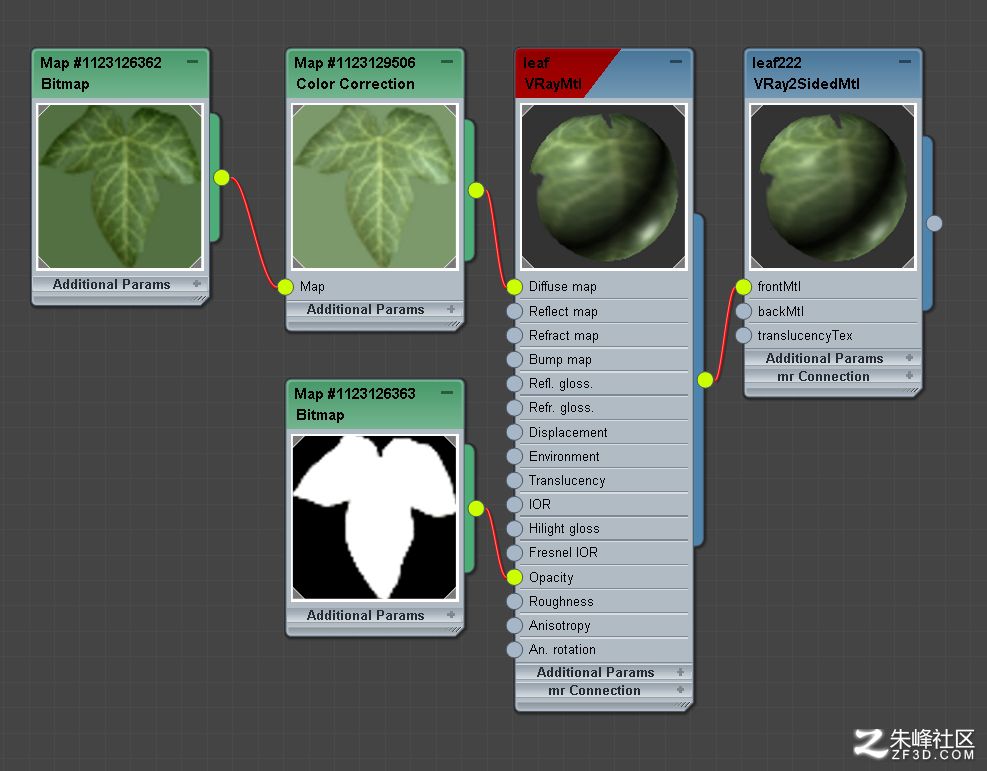
Task: Select the Refr. gloss. input socket
Action: [x=514, y=408]
